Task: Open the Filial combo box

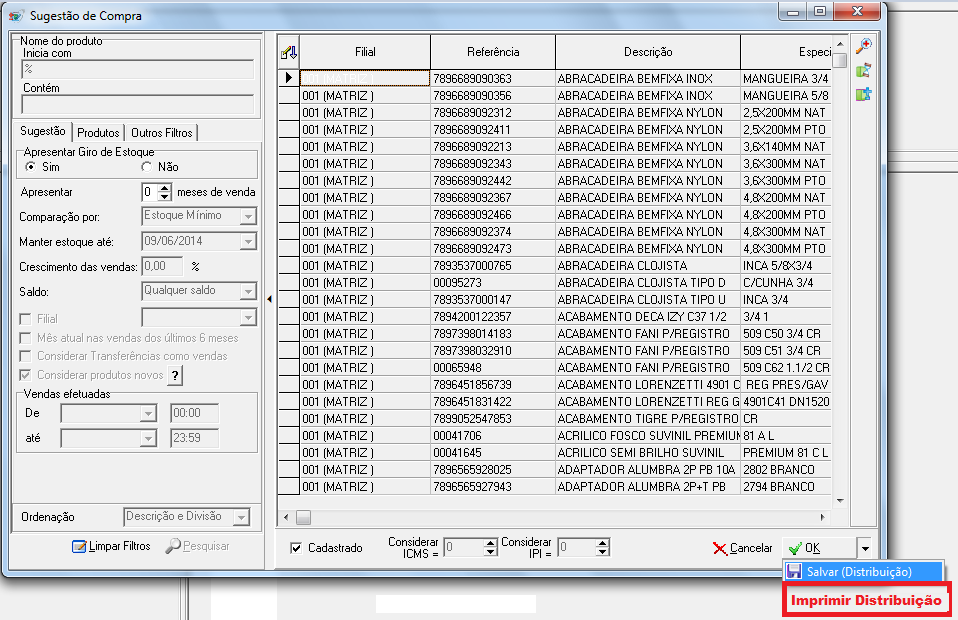Action: [x=247, y=318]
